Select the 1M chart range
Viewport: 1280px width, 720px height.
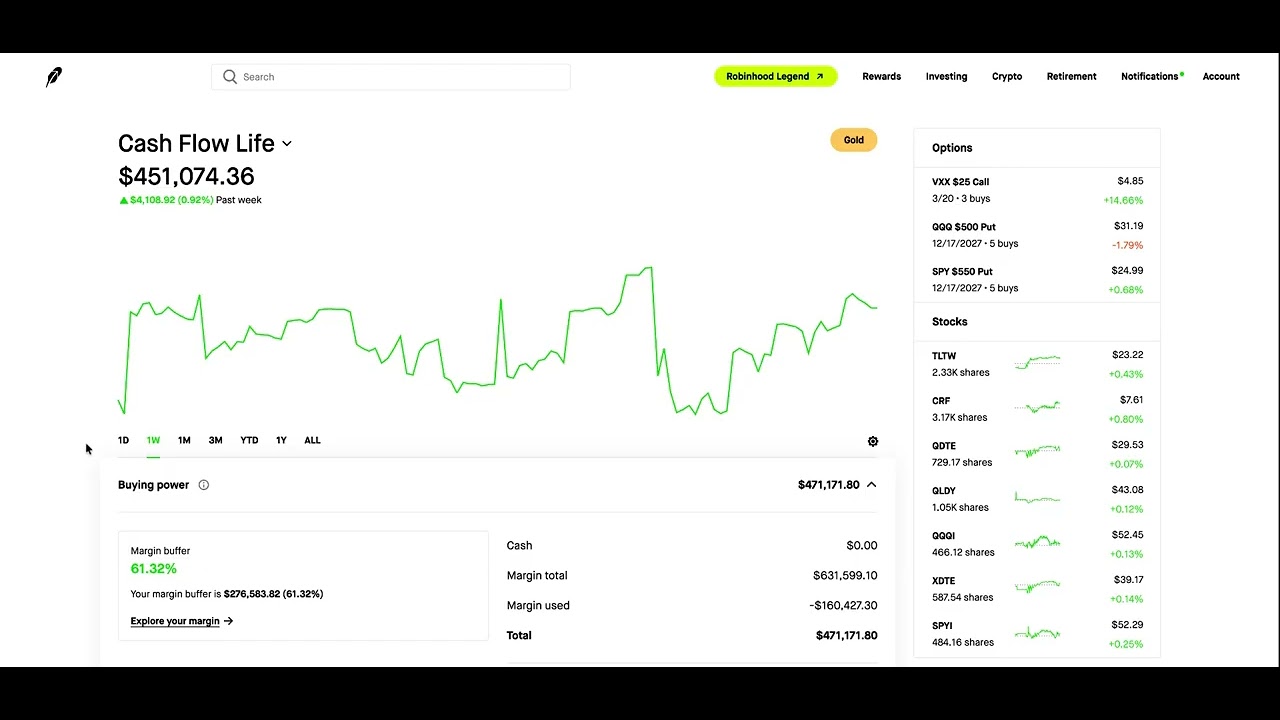click(x=184, y=440)
